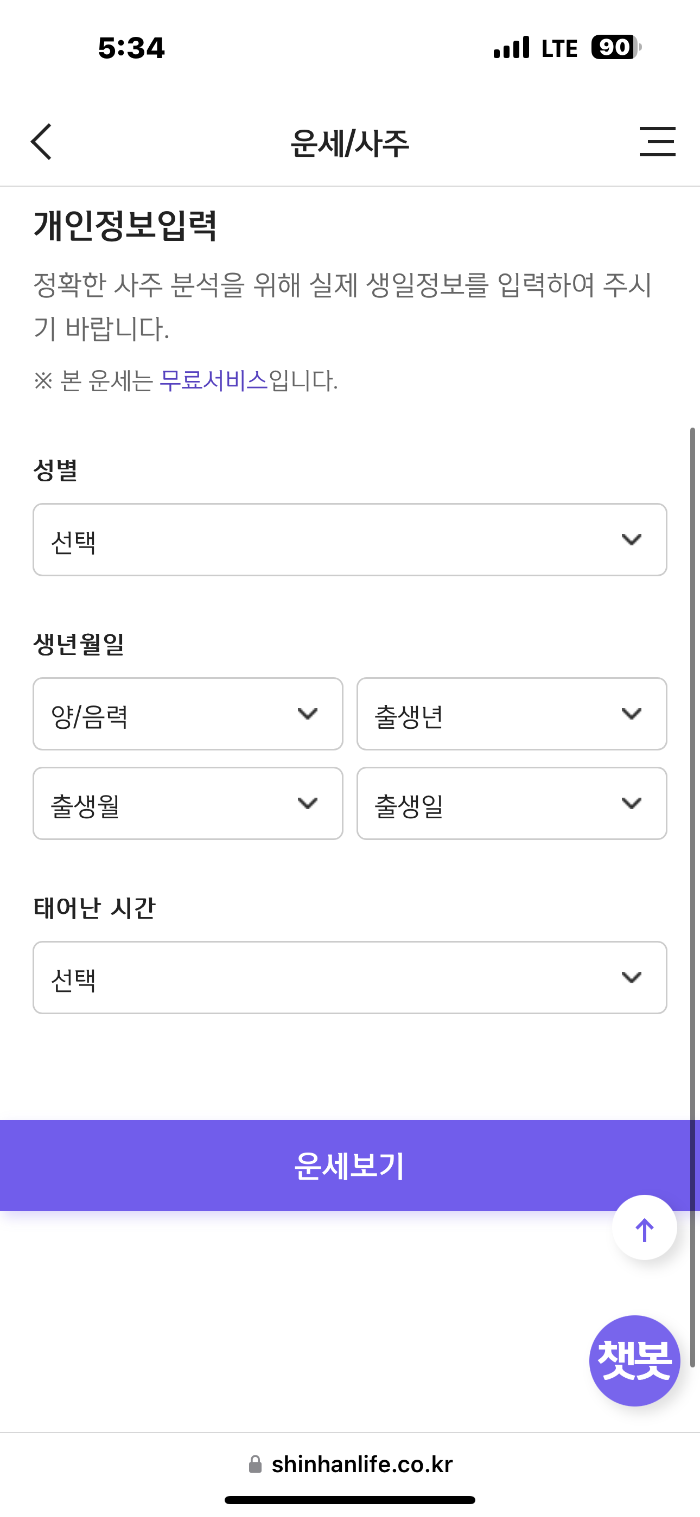Tap the 운세/사주 page title
Viewport: 700px width, 1517px height.
pos(349,143)
